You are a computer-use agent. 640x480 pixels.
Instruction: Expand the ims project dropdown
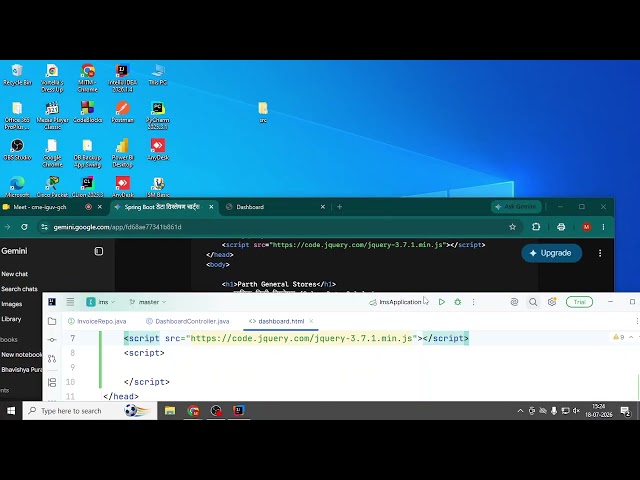coord(100,302)
